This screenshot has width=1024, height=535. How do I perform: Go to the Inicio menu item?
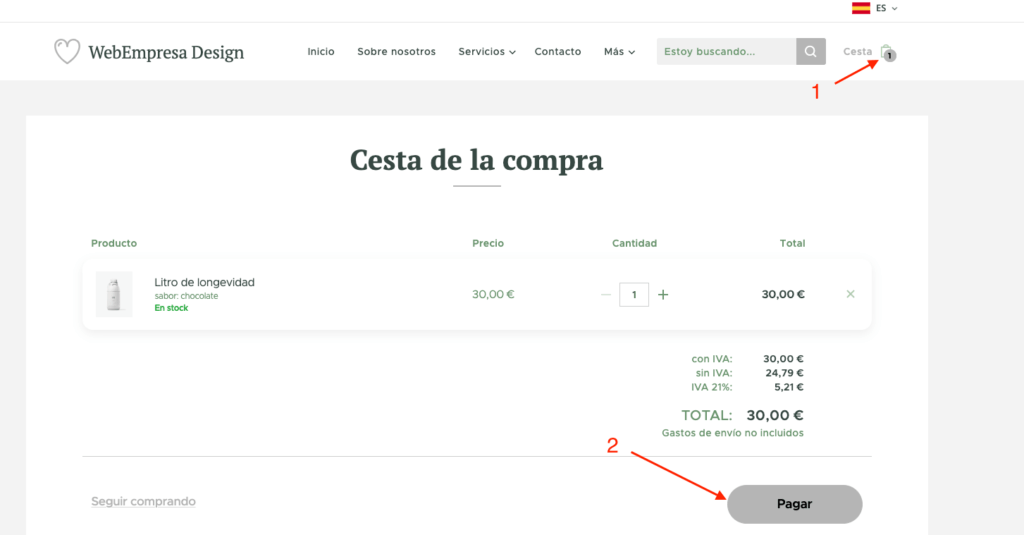pyautogui.click(x=321, y=52)
